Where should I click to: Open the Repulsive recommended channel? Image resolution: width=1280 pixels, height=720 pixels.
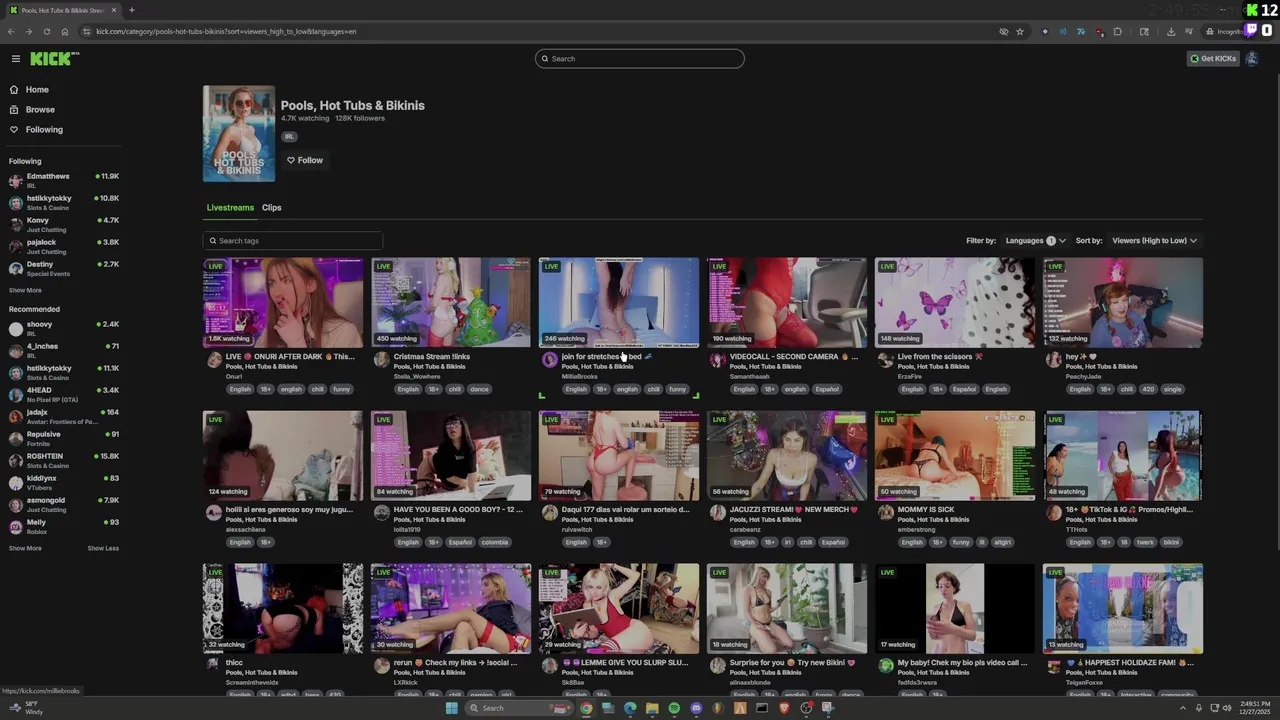[63, 438]
